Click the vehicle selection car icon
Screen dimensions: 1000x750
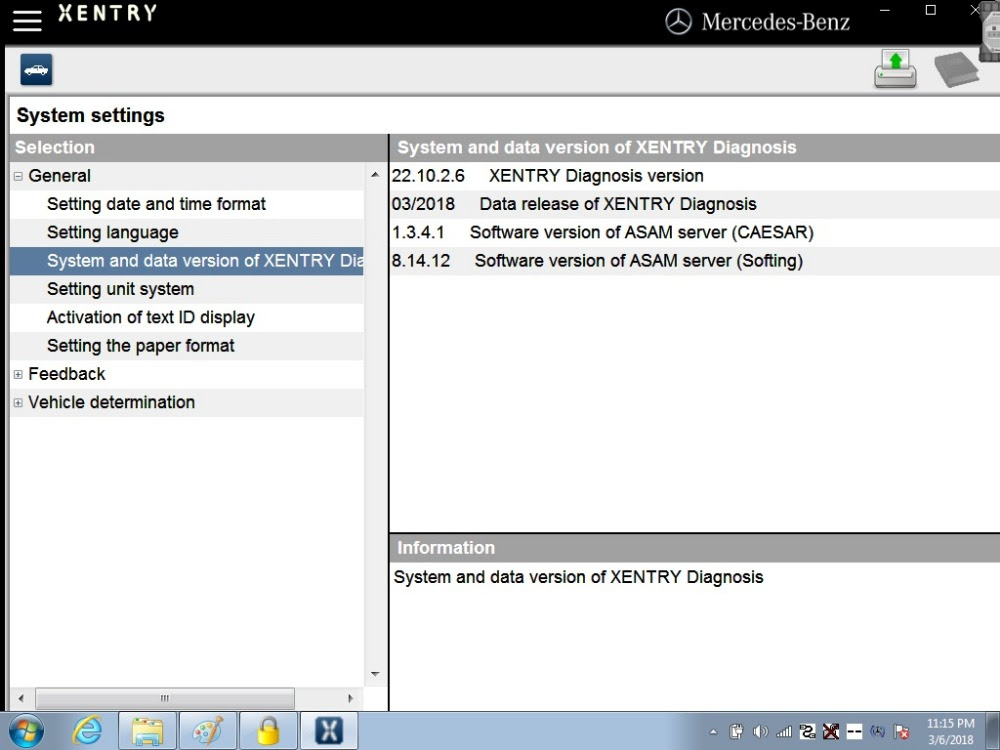[36, 70]
